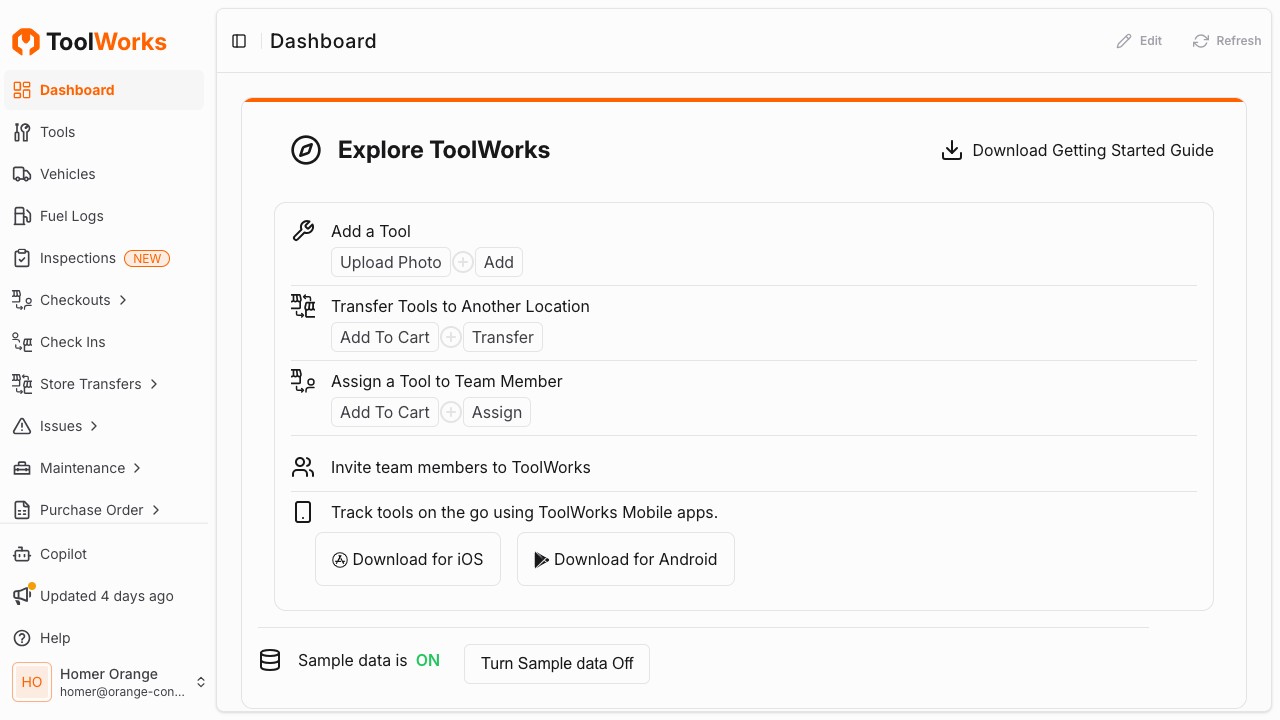Image resolution: width=1280 pixels, height=720 pixels.
Task: Expand the Maintenance submenu chevron
Action: click(x=137, y=468)
